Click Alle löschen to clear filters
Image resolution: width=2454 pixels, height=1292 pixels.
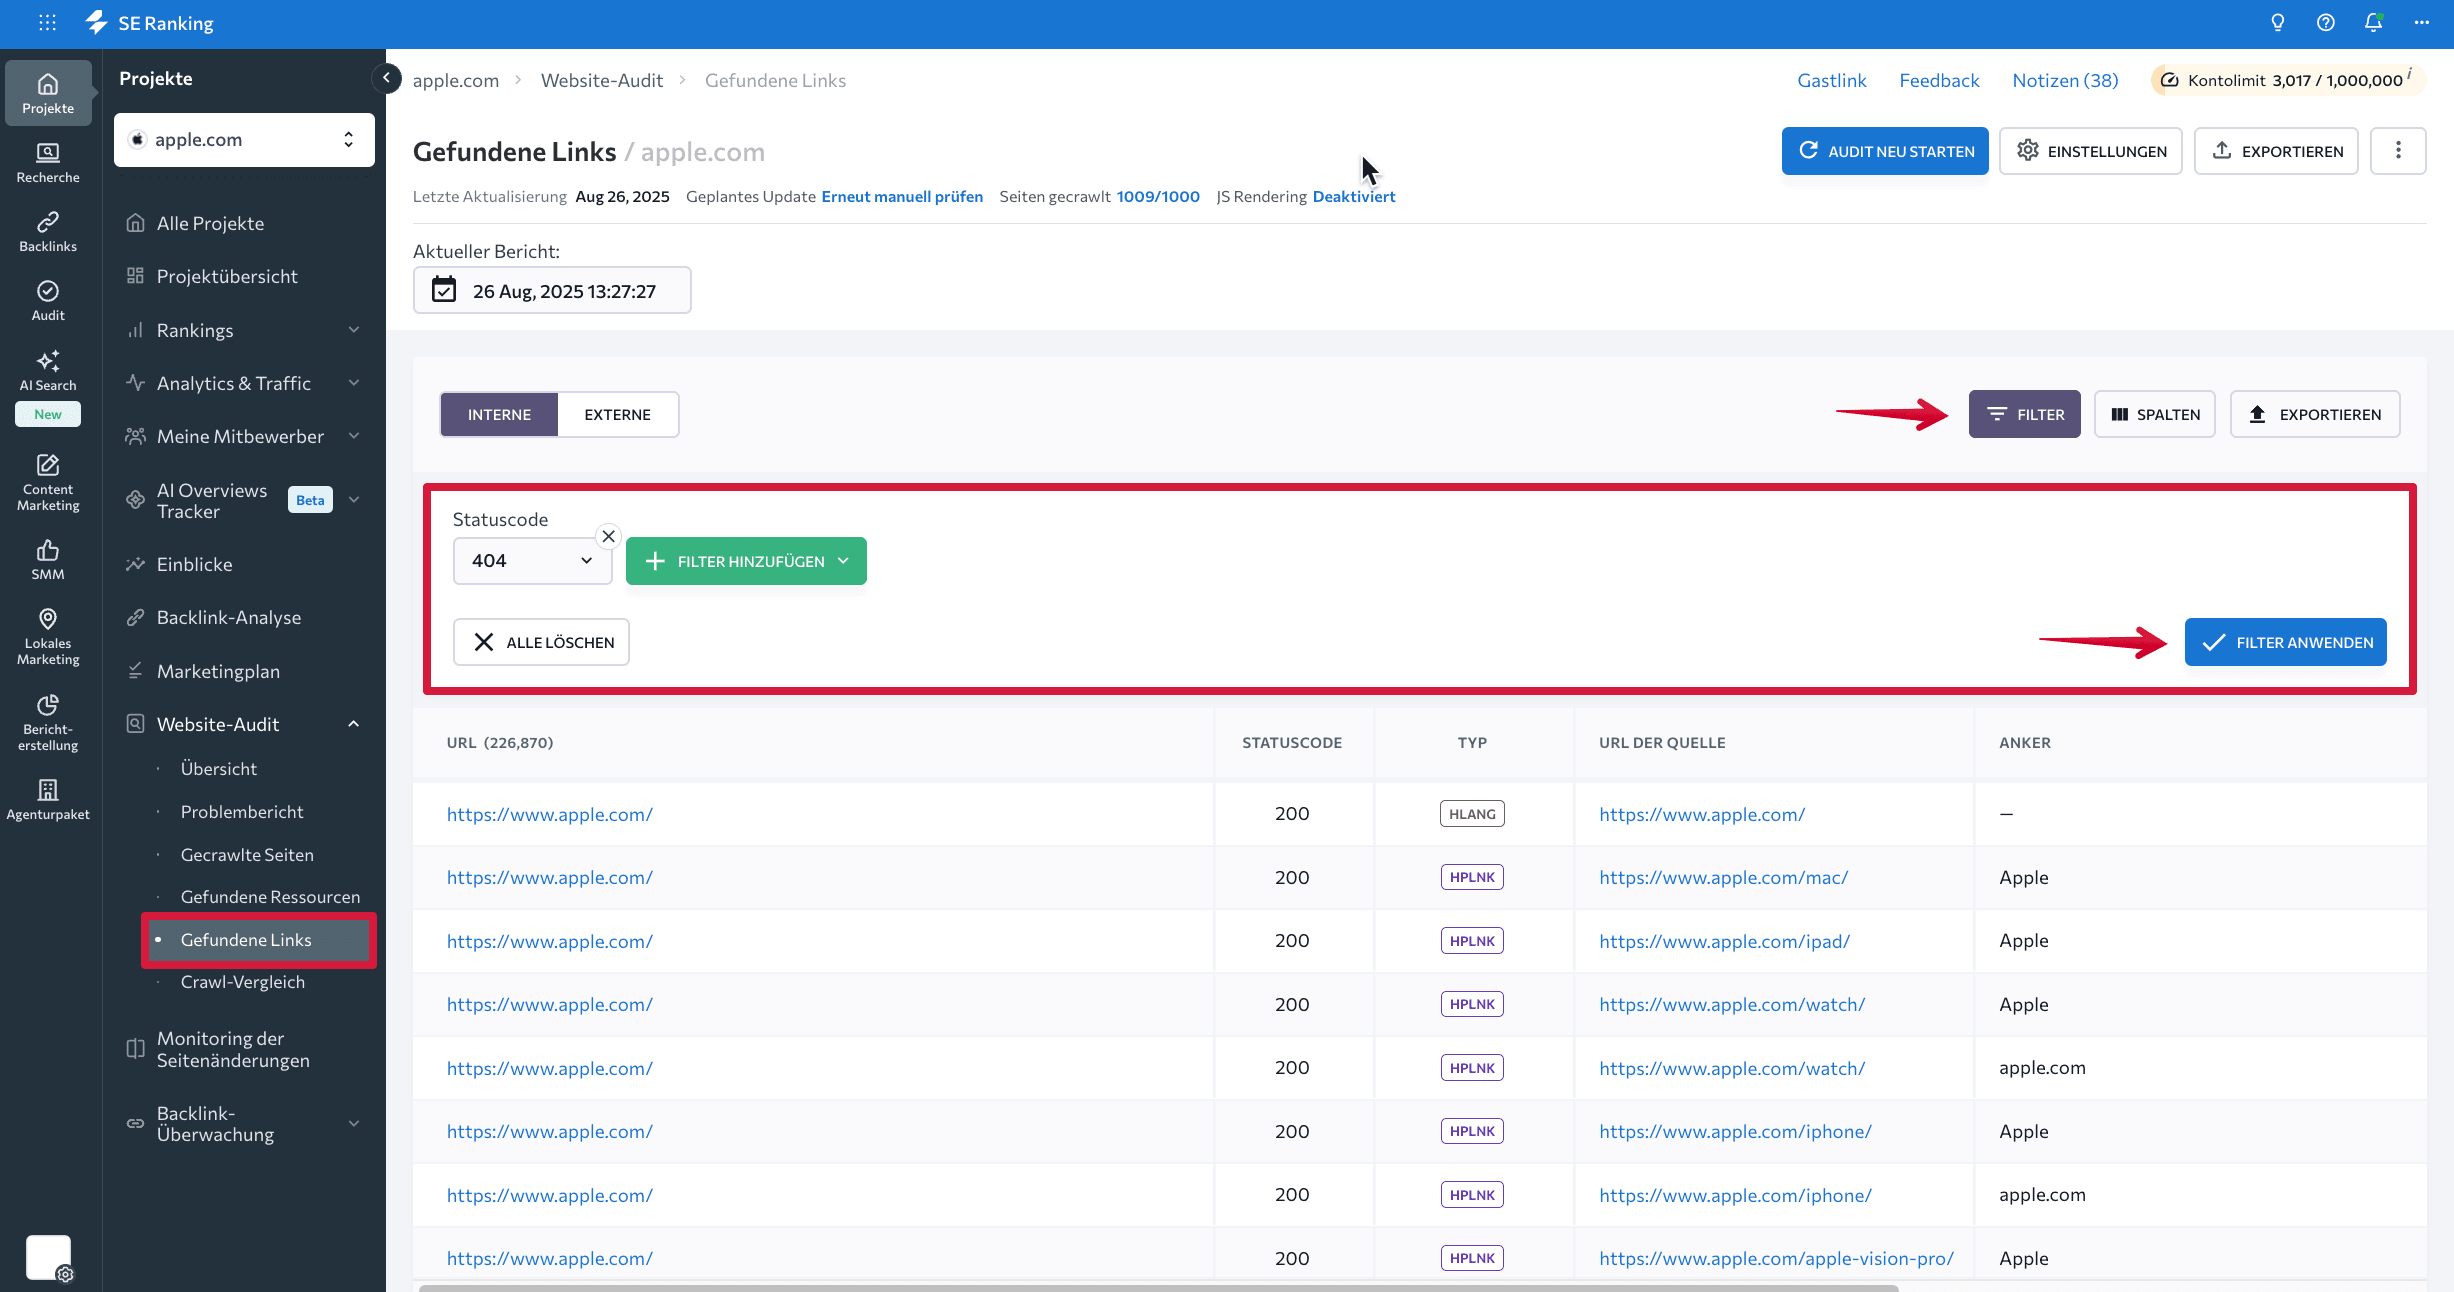click(541, 642)
